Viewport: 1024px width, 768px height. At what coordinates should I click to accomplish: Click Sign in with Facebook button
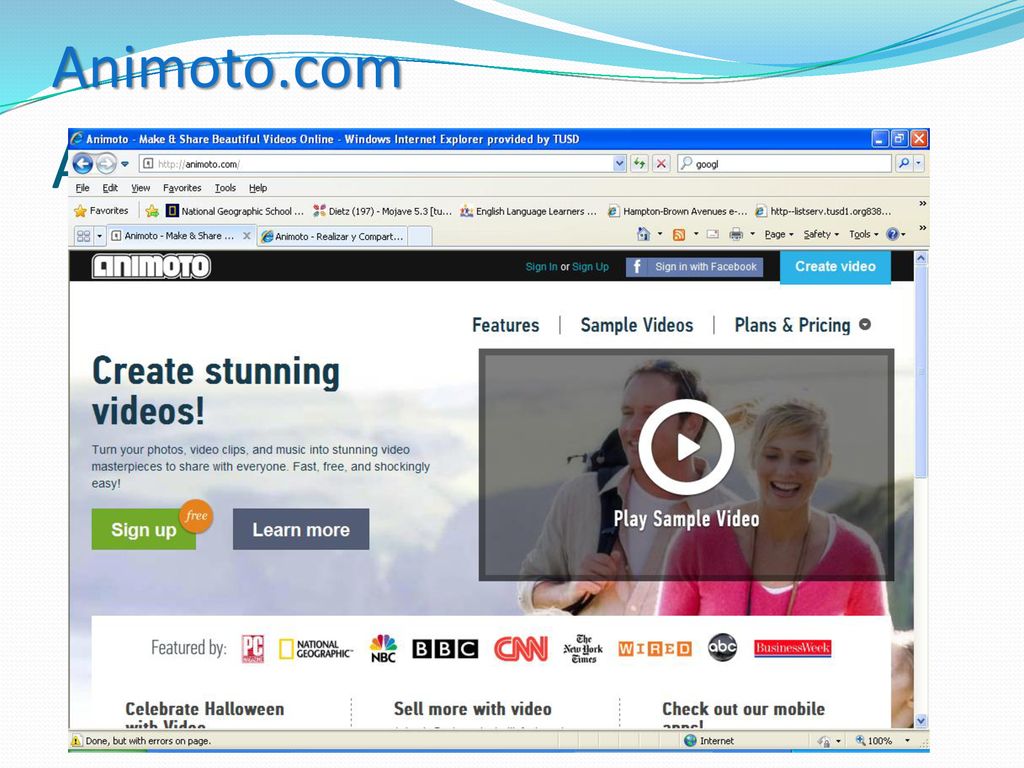tap(694, 266)
